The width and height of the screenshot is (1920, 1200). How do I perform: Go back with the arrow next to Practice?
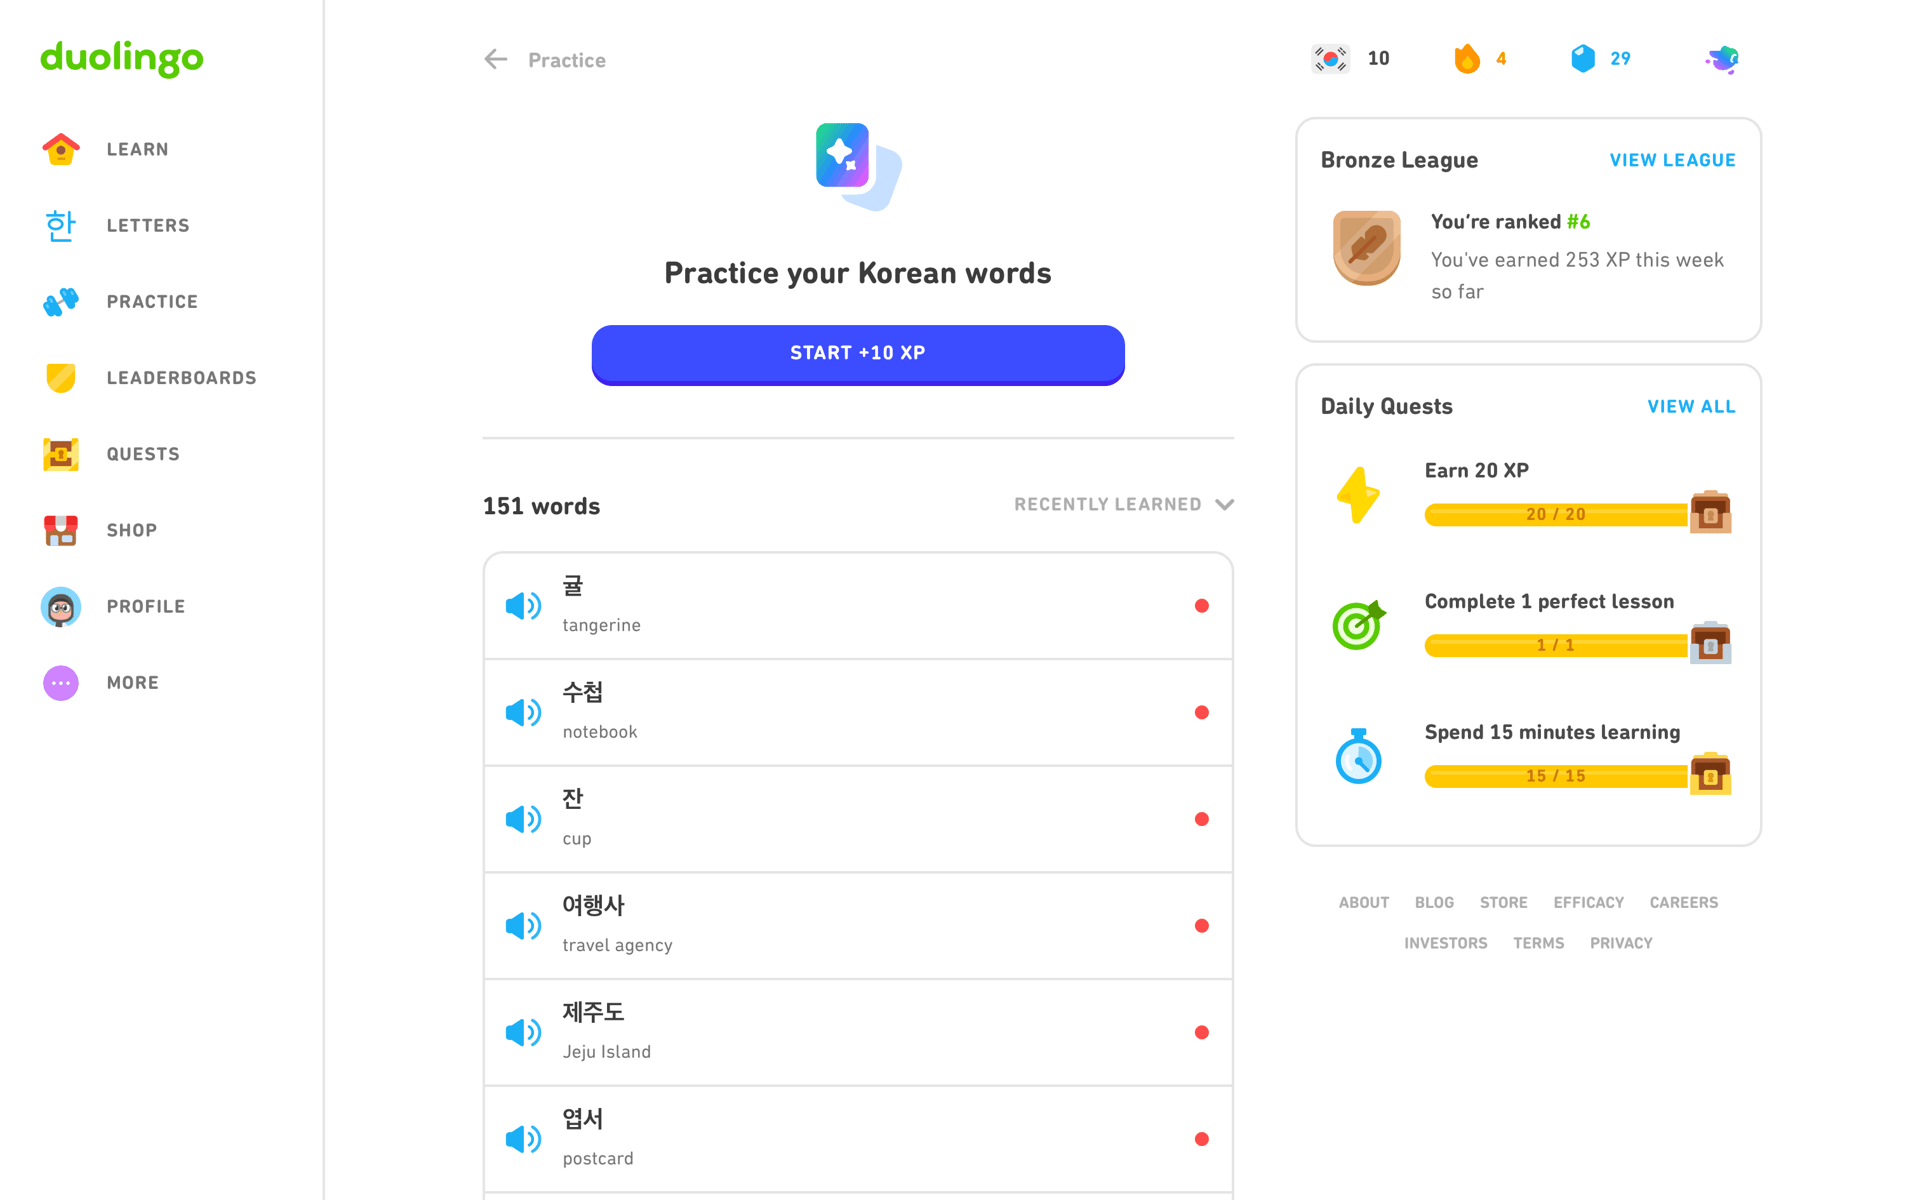[x=496, y=59]
